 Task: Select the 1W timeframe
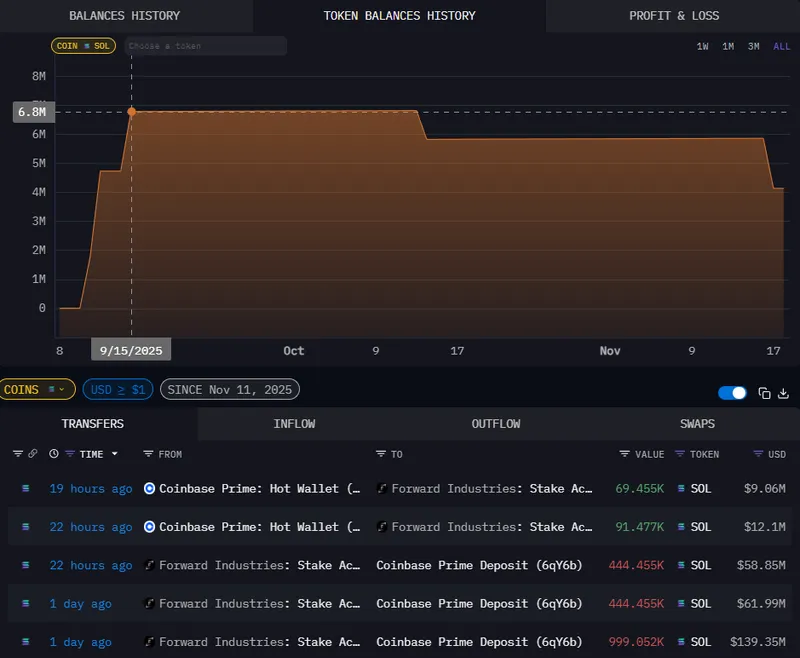pos(705,46)
